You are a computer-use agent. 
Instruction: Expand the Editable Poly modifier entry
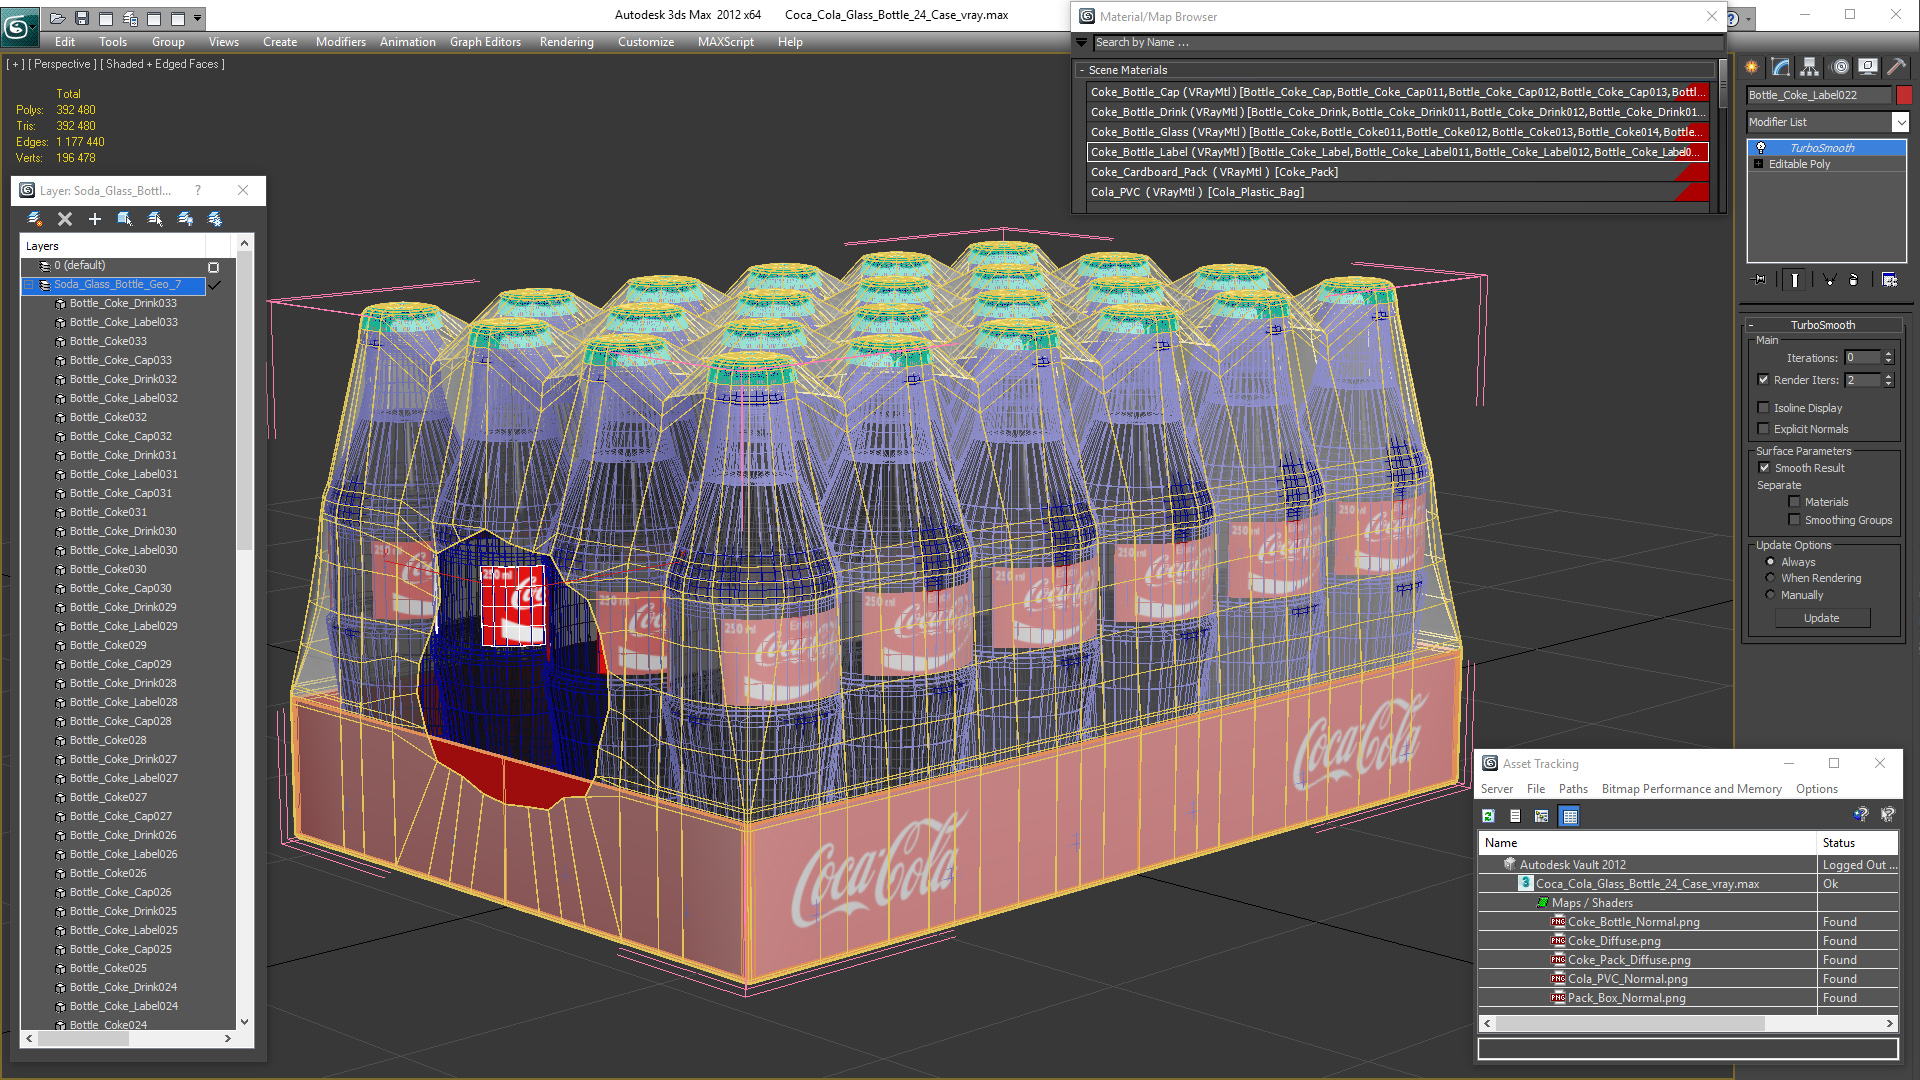pyautogui.click(x=1758, y=164)
